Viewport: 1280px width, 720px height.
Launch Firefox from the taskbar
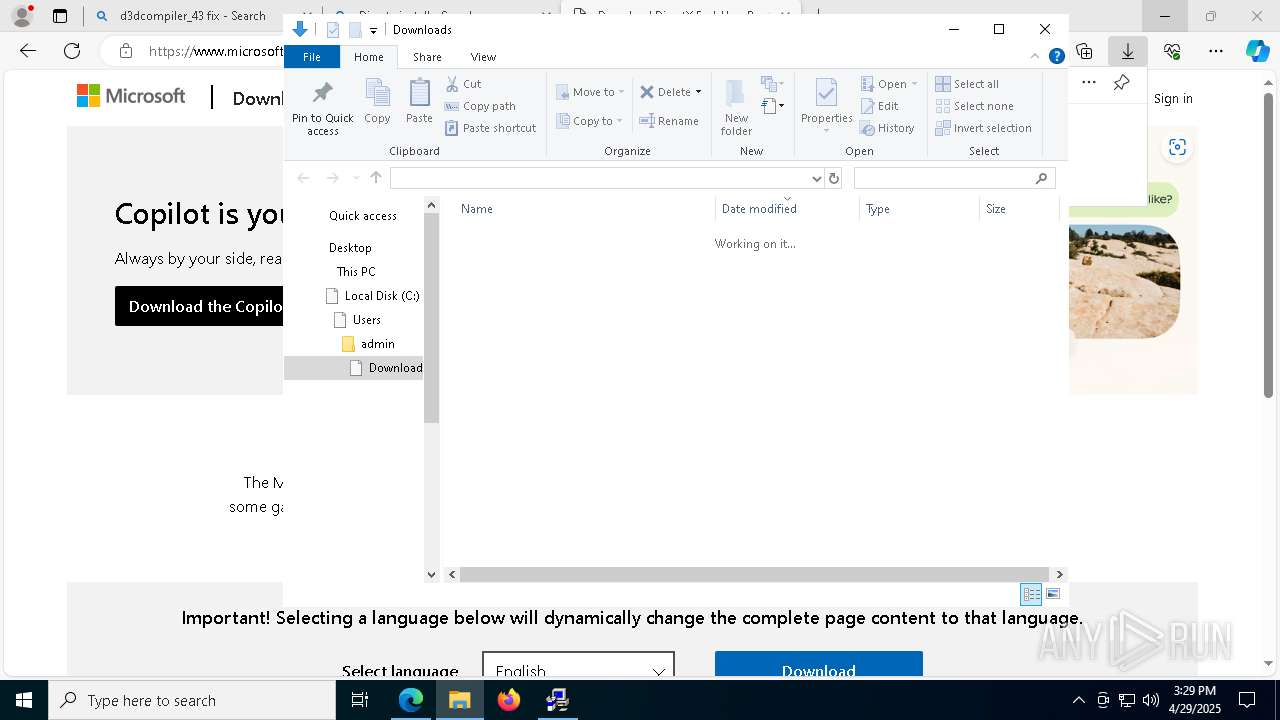coord(509,700)
